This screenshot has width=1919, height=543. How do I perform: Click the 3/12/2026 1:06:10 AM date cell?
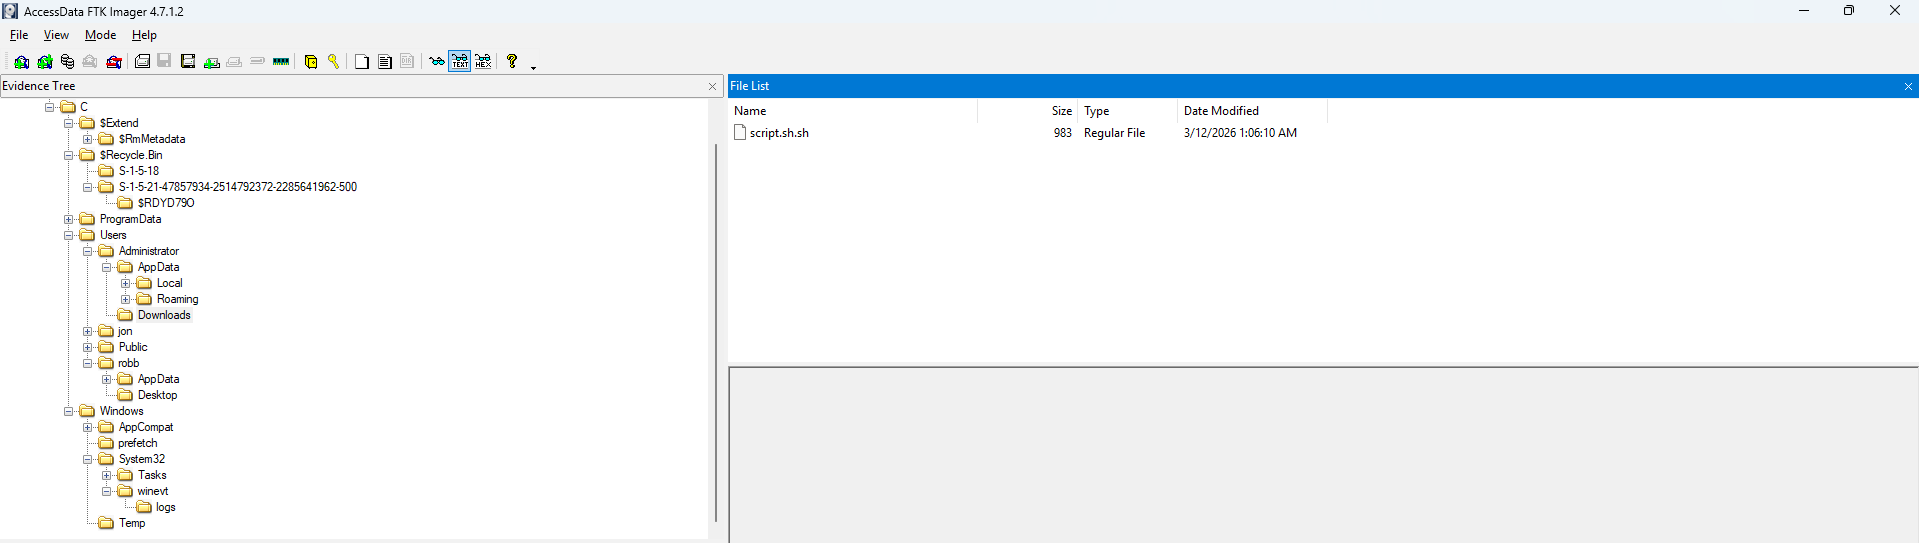pyautogui.click(x=1240, y=133)
